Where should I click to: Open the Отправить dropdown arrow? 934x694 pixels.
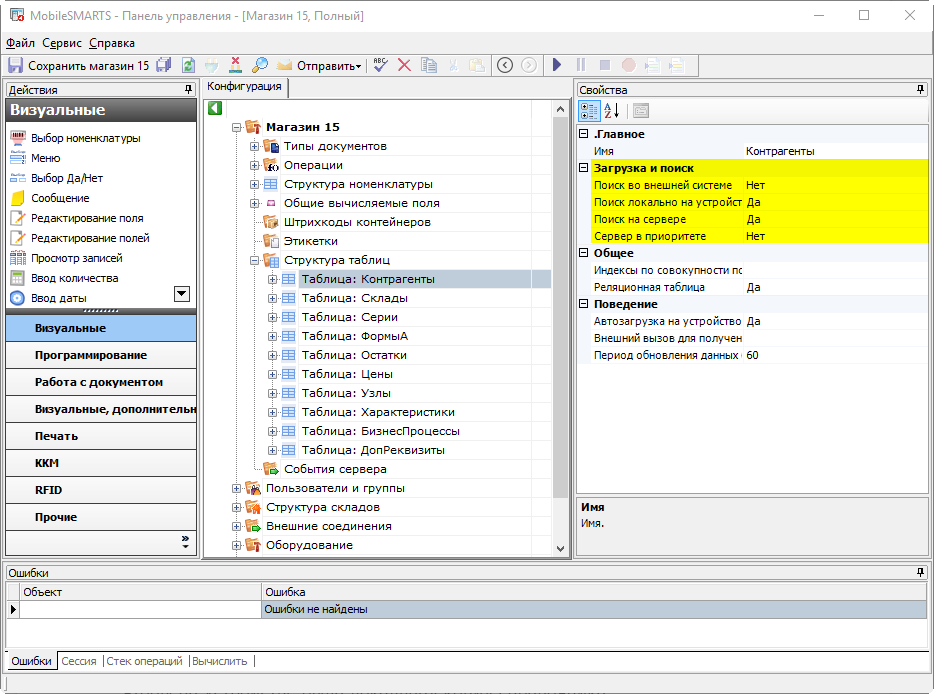coord(359,66)
